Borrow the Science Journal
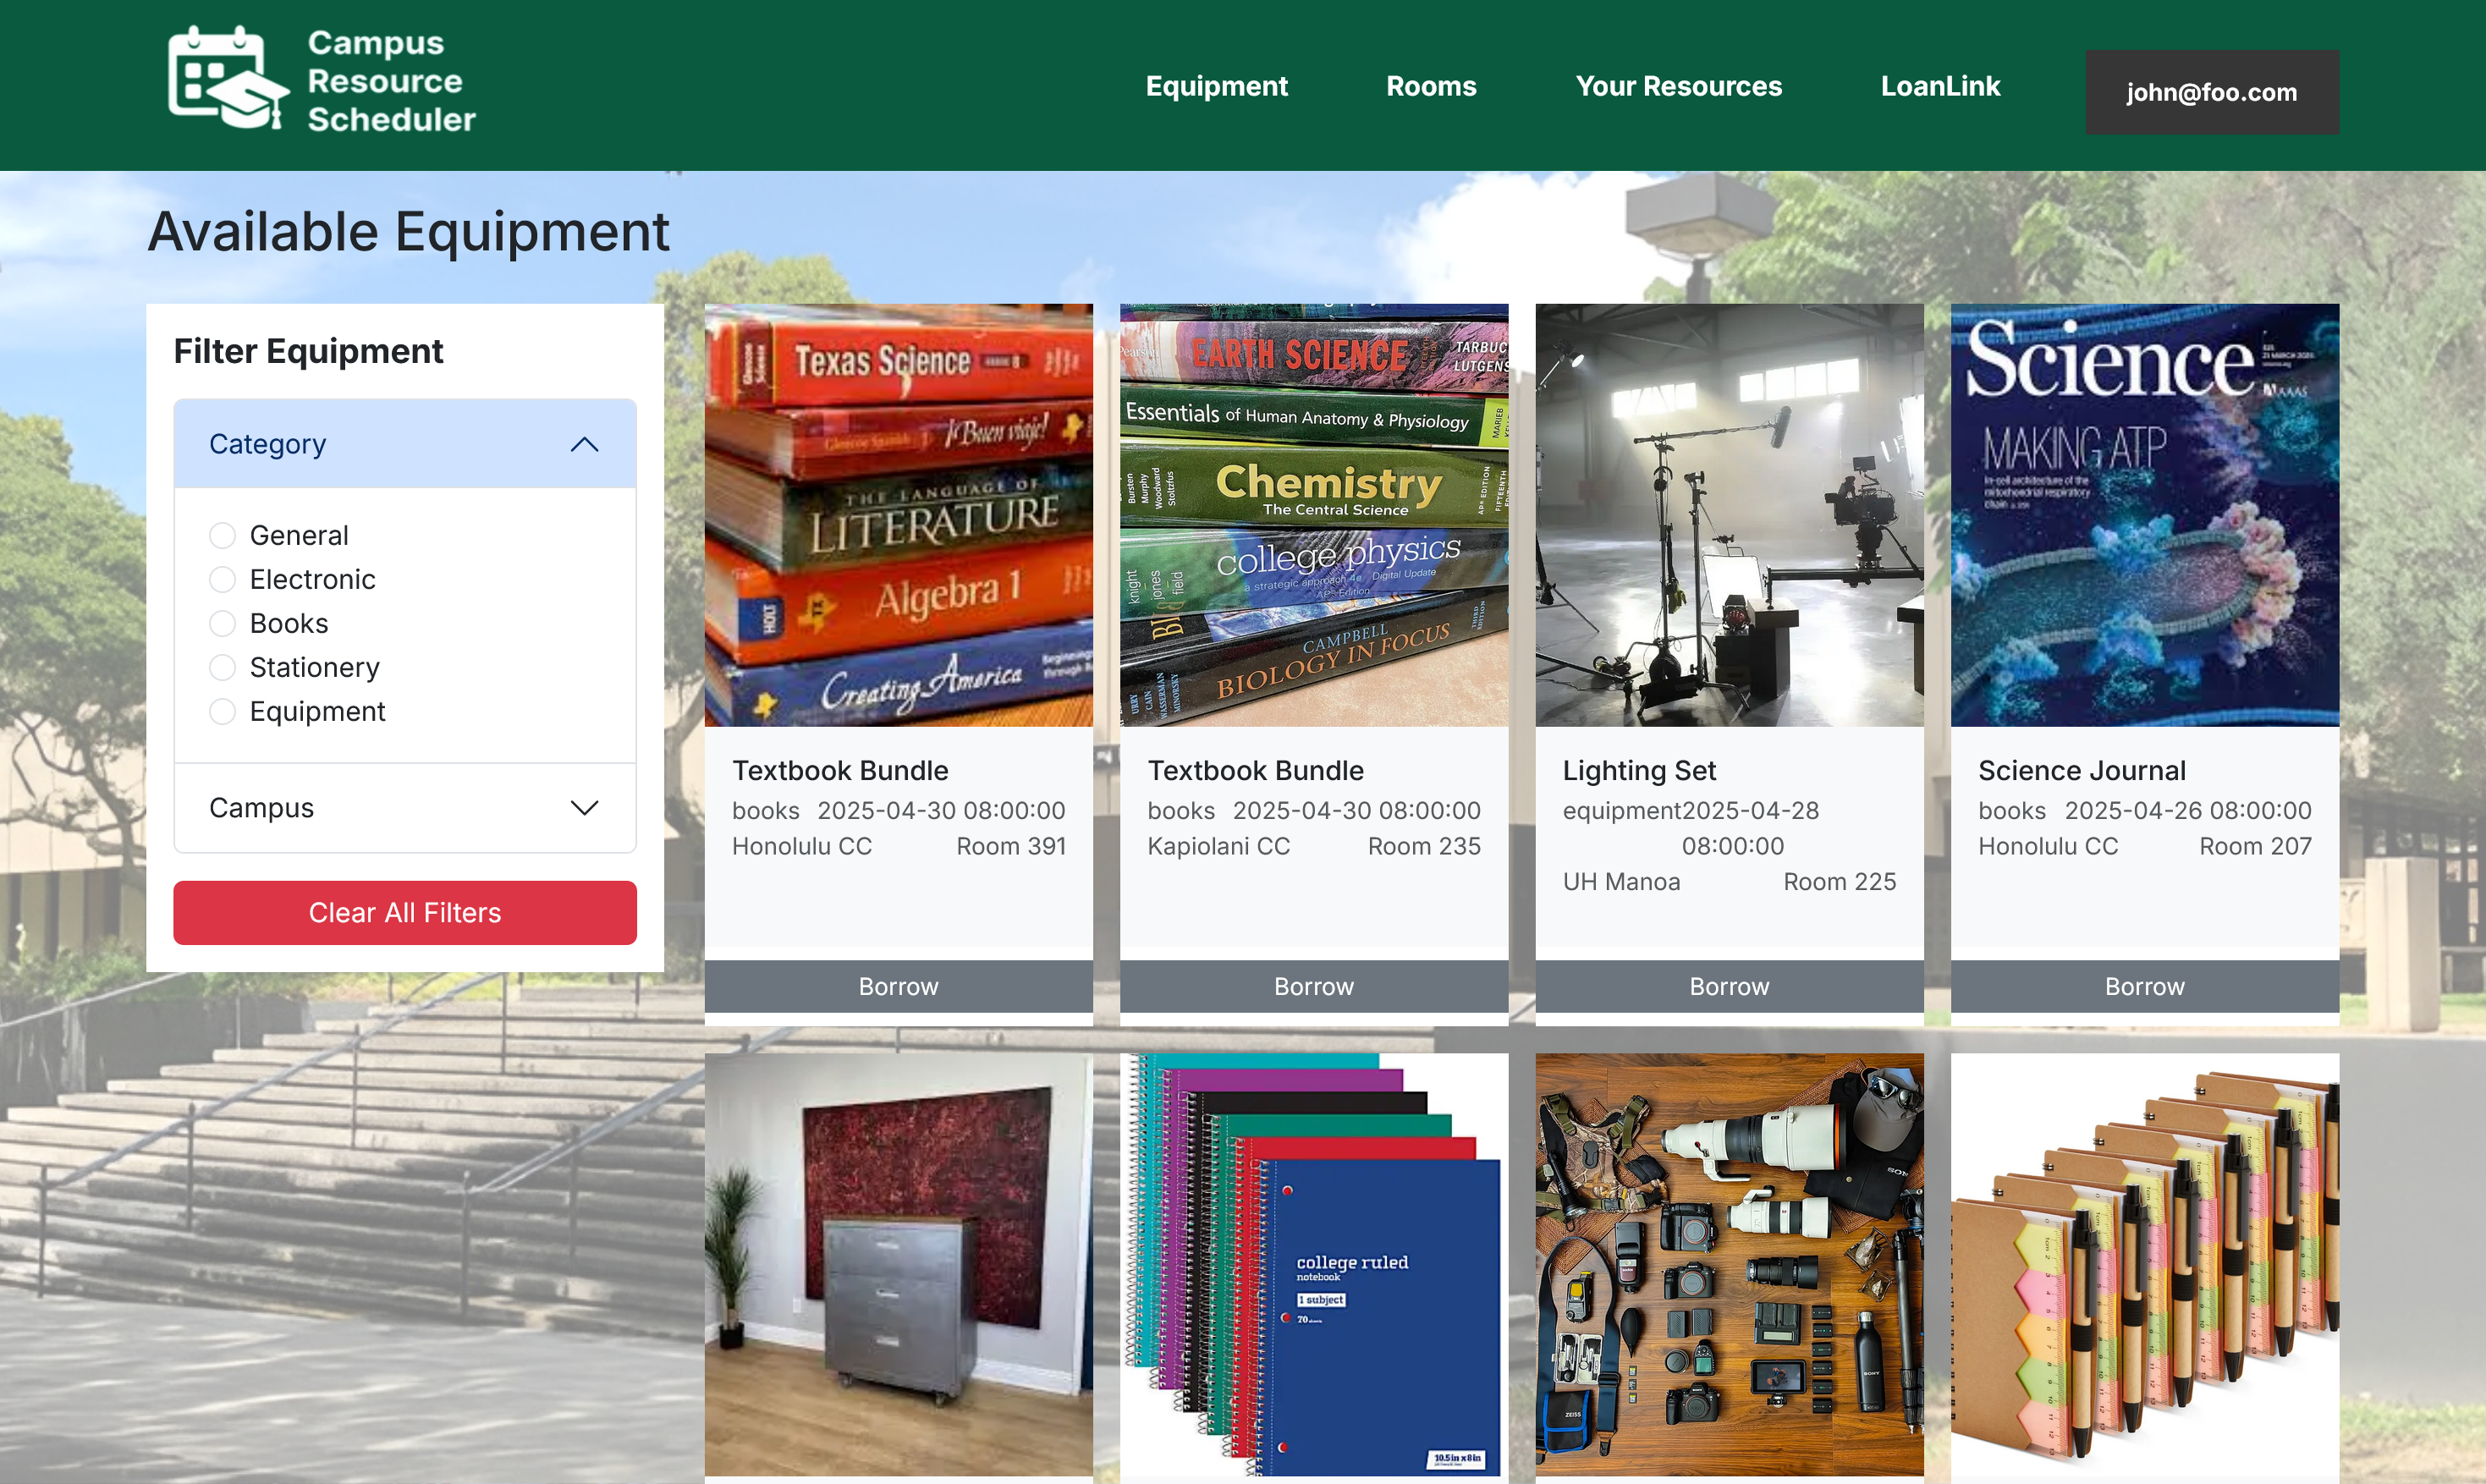Image resolution: width=2486 pixels, height=1484 pixels. click(x=2144, y=986)
